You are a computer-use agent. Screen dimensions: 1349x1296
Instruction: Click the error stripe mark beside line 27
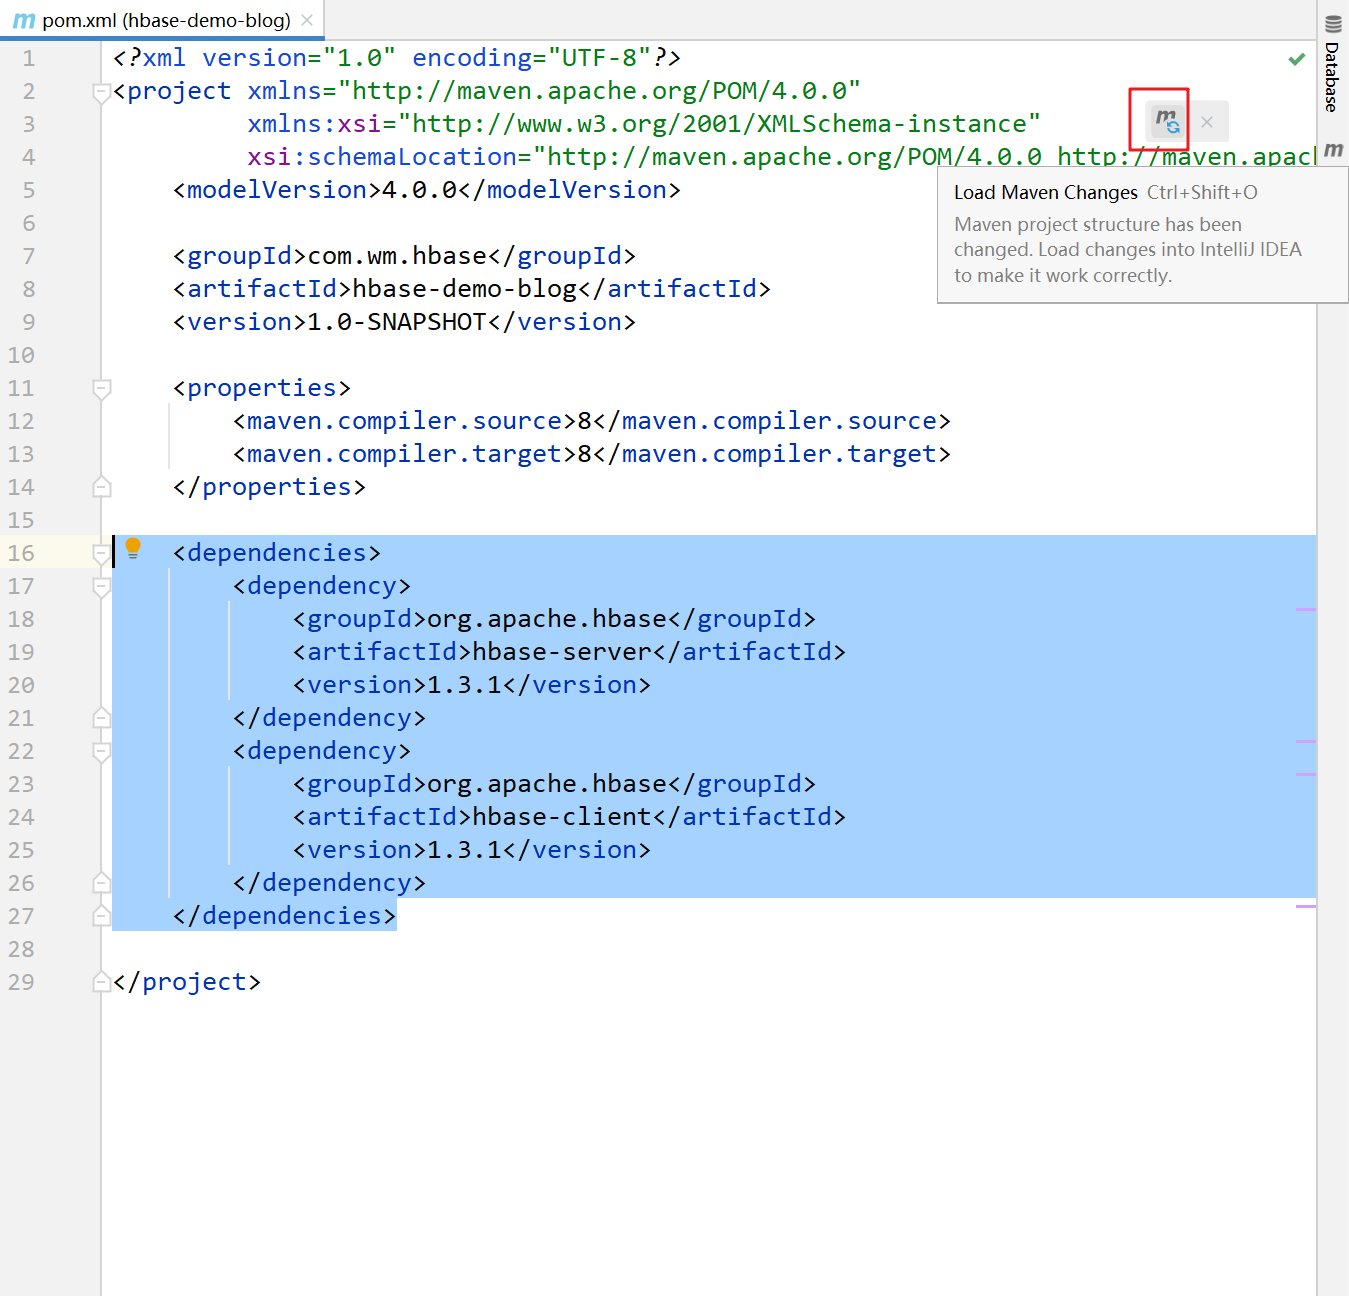(1305, 906)
